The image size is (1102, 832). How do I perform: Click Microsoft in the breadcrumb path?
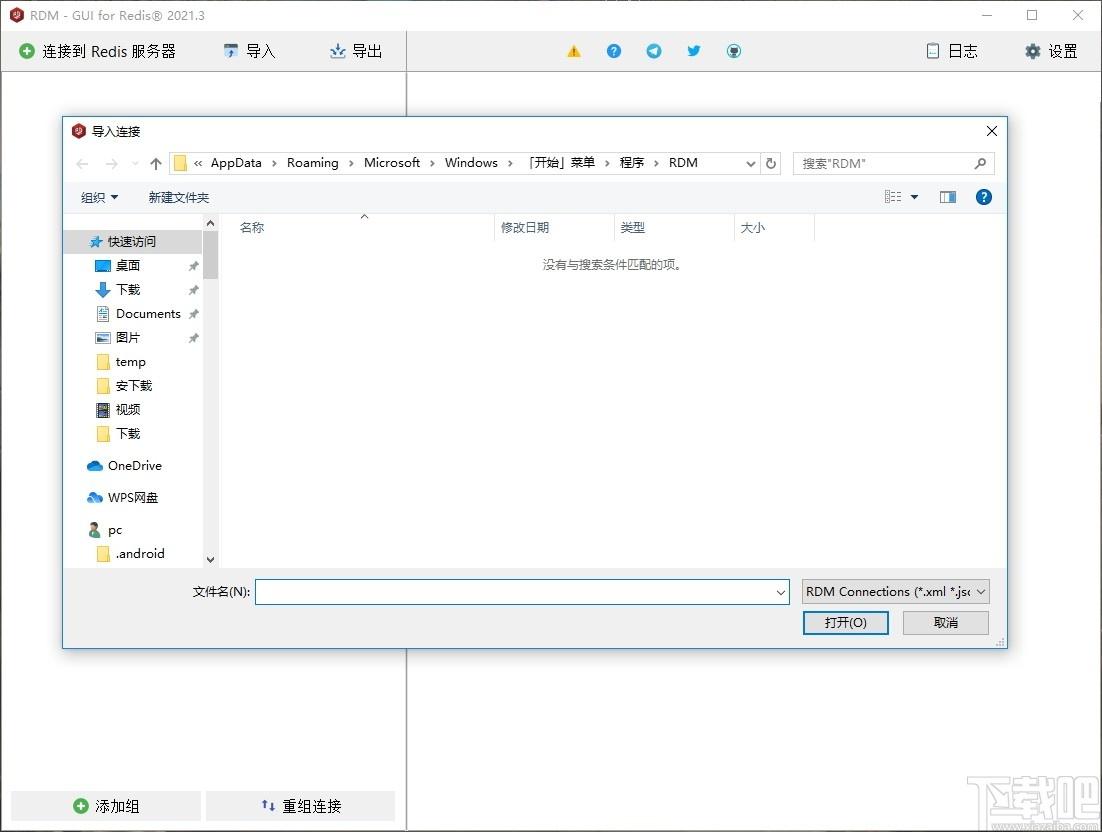(x=392, y=163)
